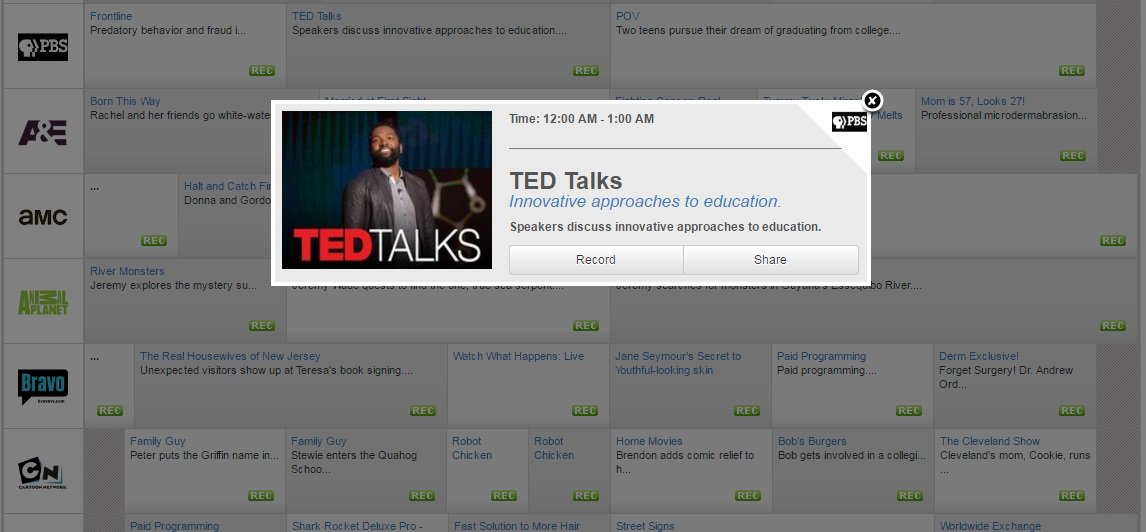The height and width of the screenshot is (532, 1146).
Task: Click REC badge on Home Movies
Action: (x=748, y=495)
